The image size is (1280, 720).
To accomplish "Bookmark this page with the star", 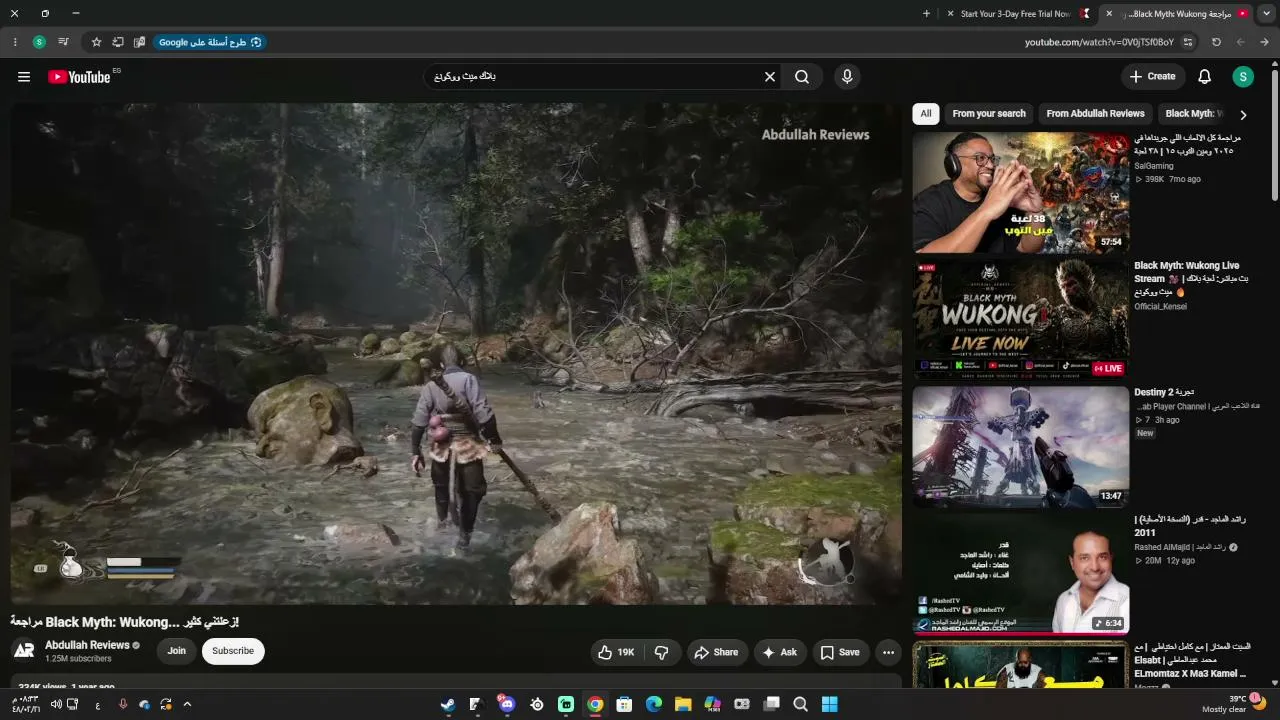I will (x=96, y=42).
